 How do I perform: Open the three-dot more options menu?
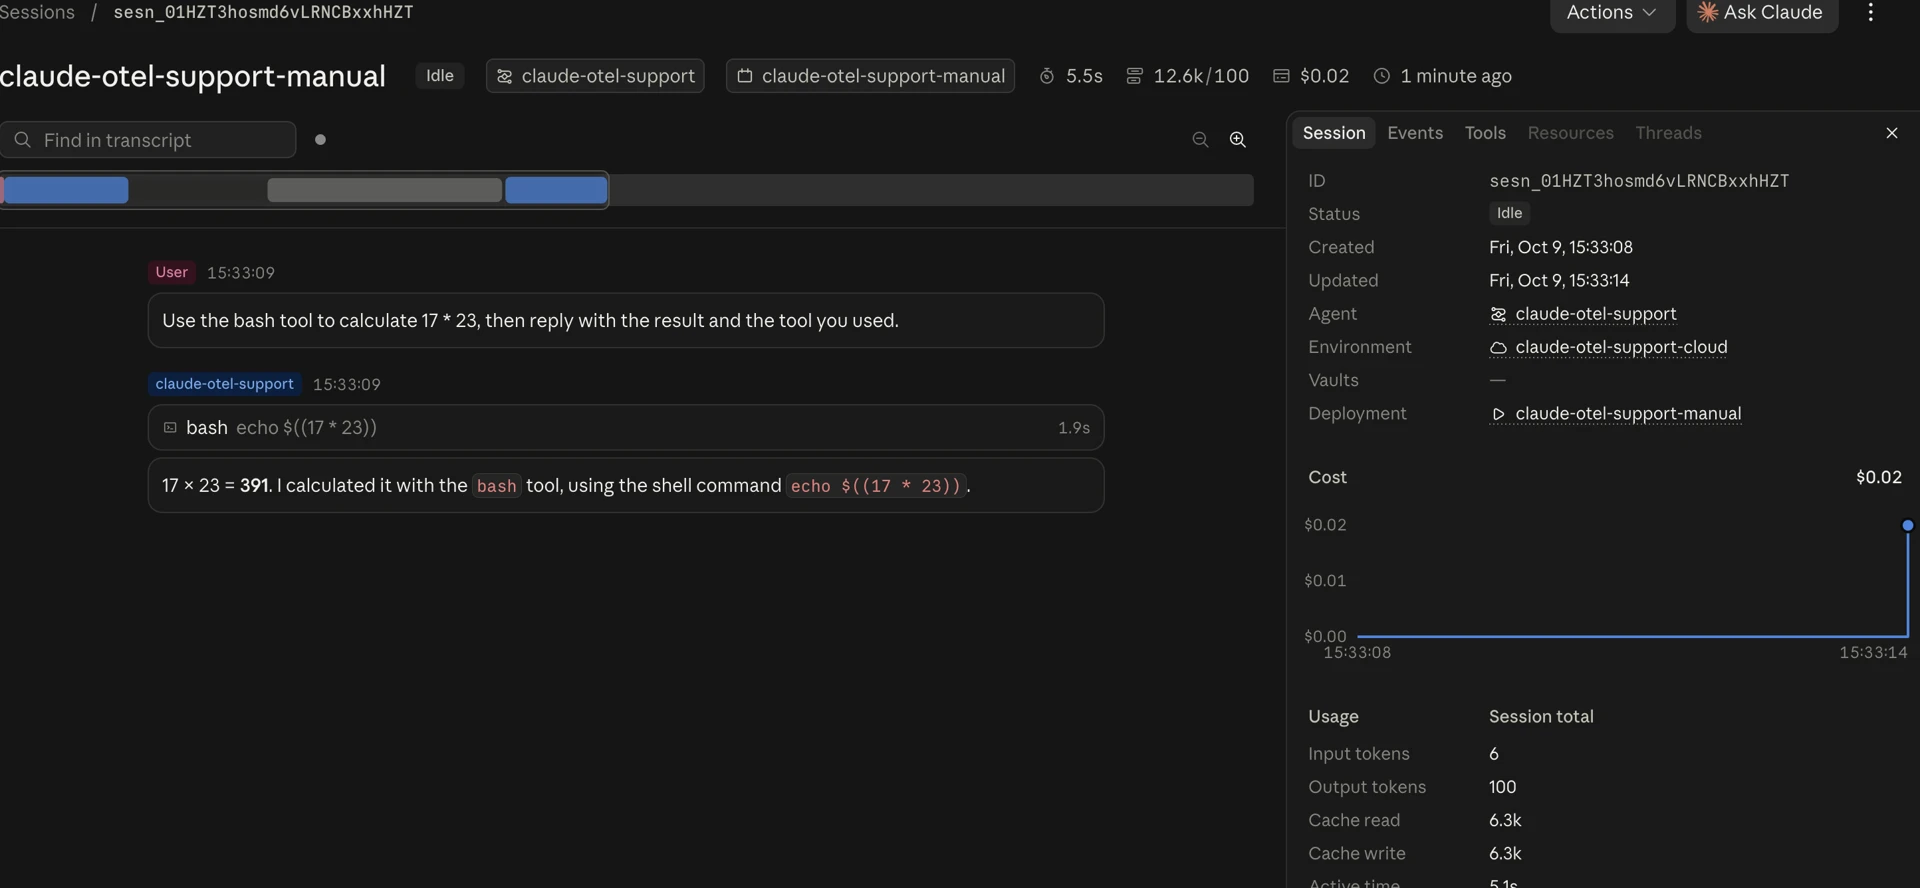(1870, 12)
